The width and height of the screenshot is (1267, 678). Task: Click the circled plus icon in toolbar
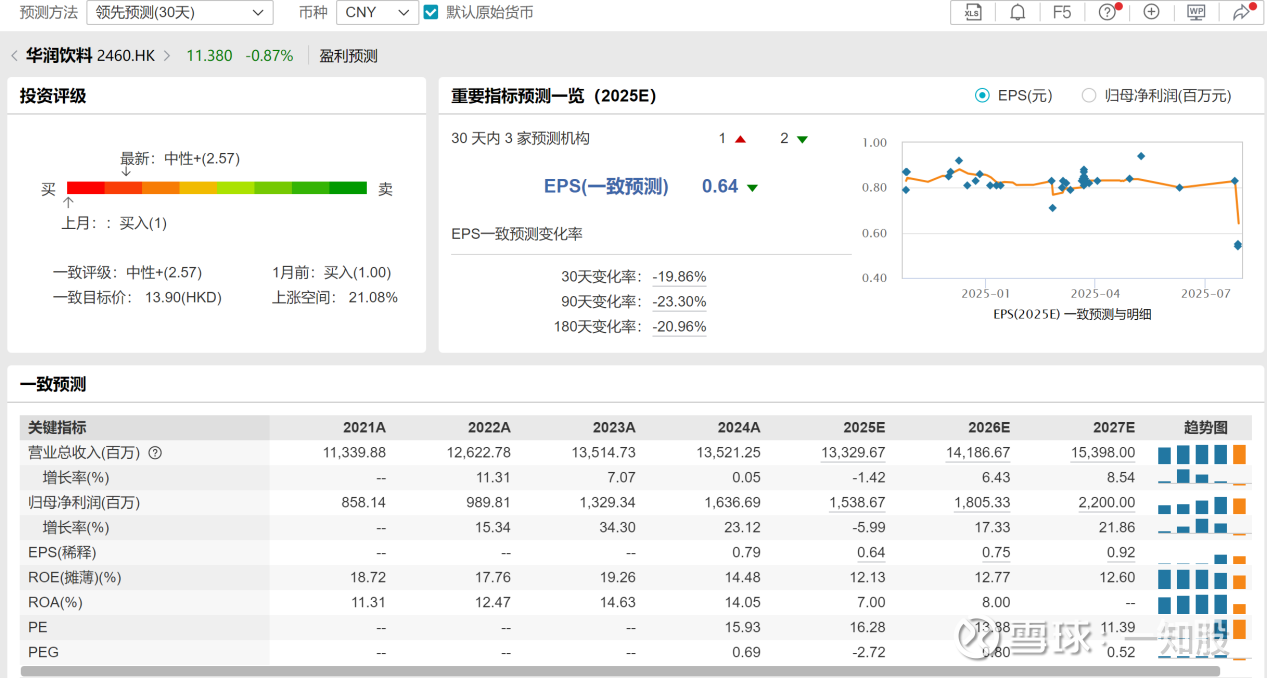(1151, 12)
